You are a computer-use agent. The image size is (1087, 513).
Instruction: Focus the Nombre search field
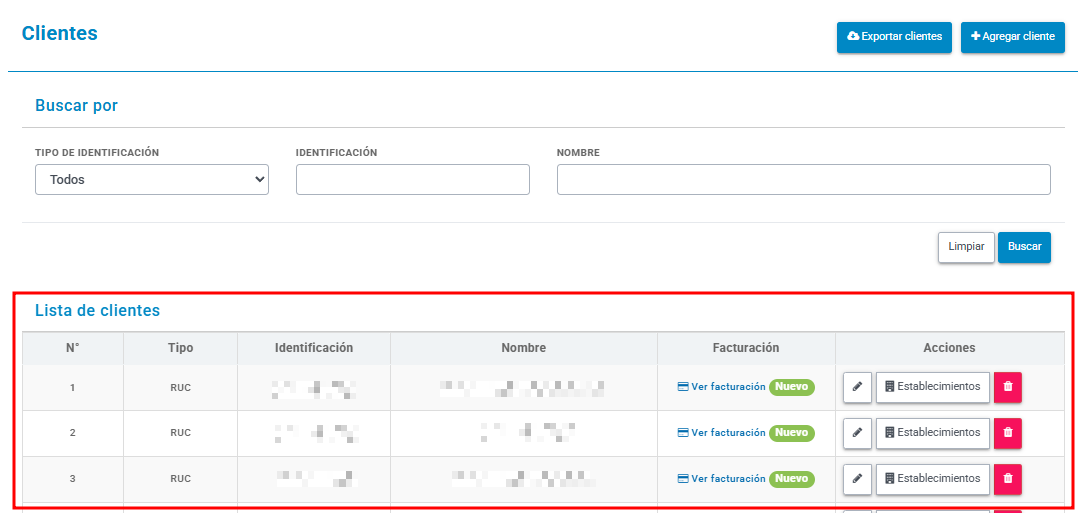803,180
